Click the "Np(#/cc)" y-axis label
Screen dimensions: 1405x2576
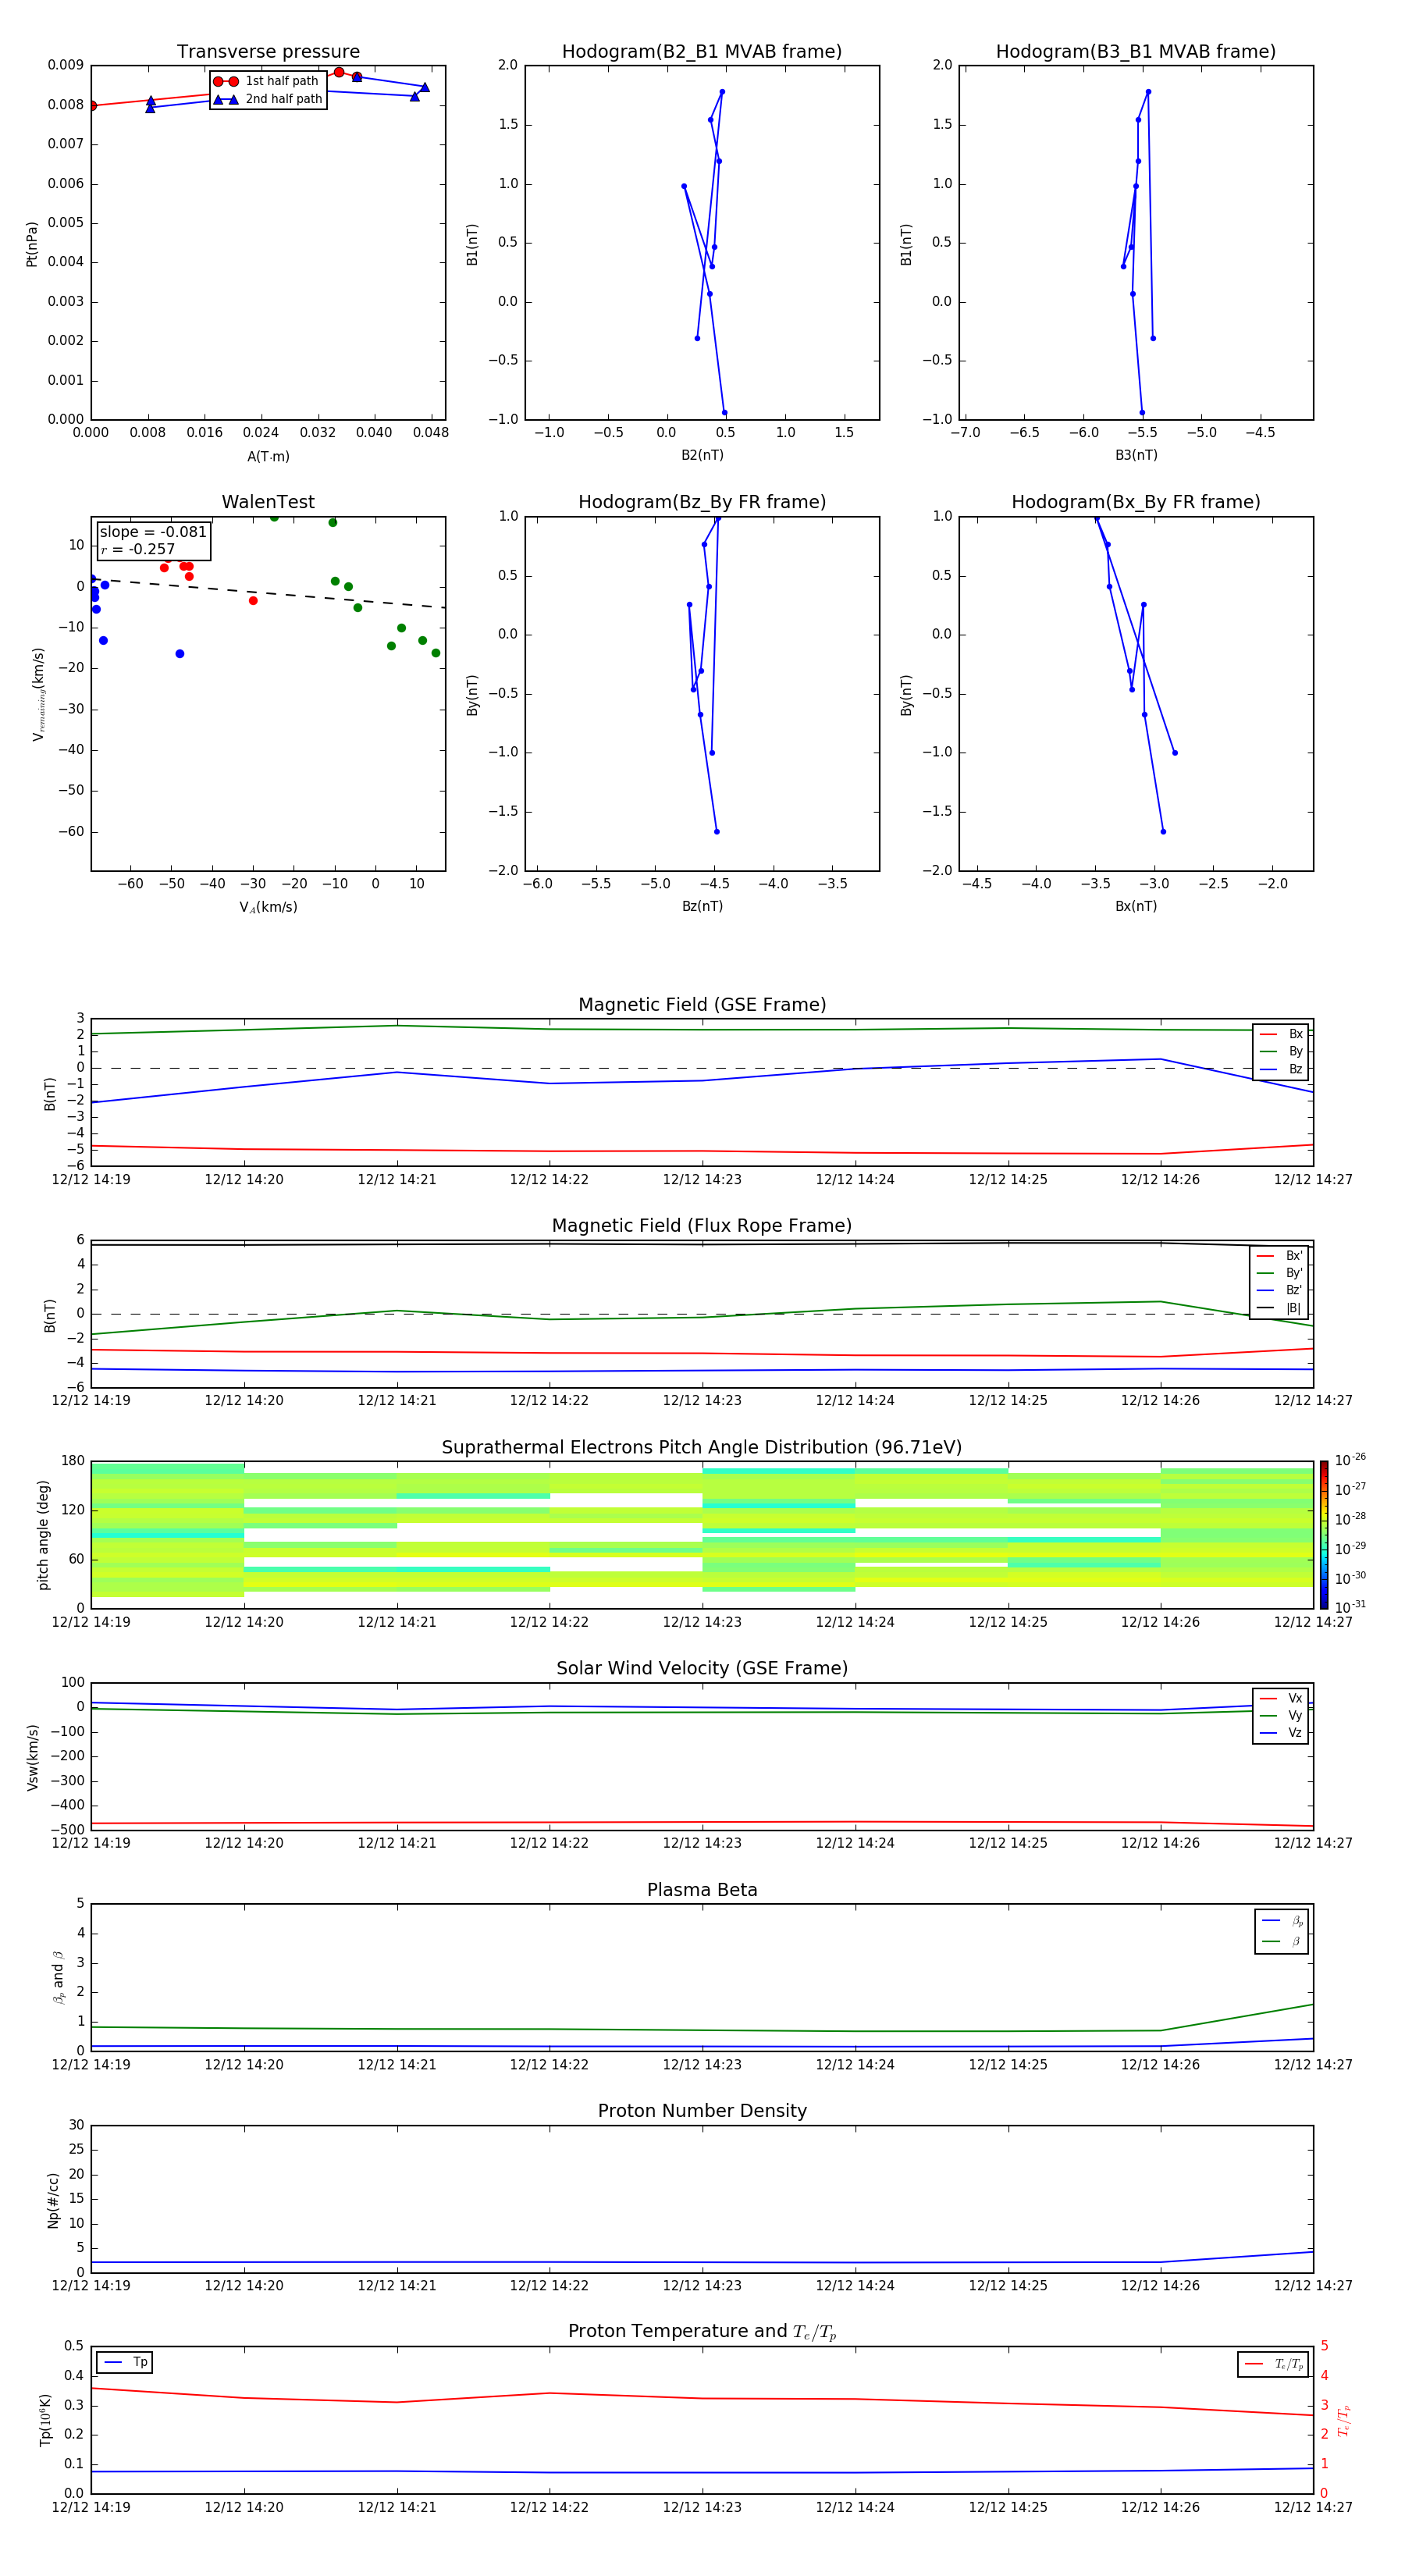coord(53,2200)
